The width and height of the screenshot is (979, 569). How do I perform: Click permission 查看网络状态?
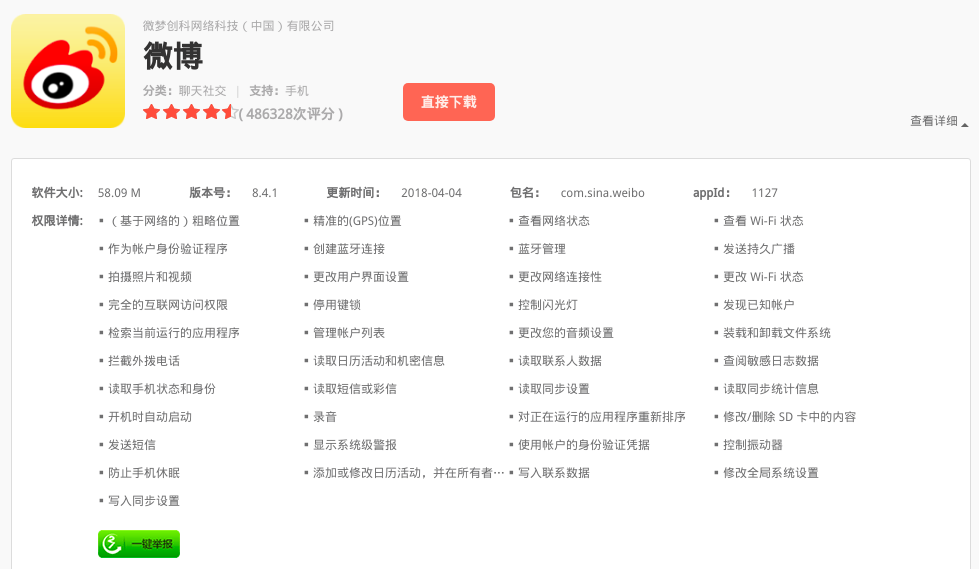point(554,221)
